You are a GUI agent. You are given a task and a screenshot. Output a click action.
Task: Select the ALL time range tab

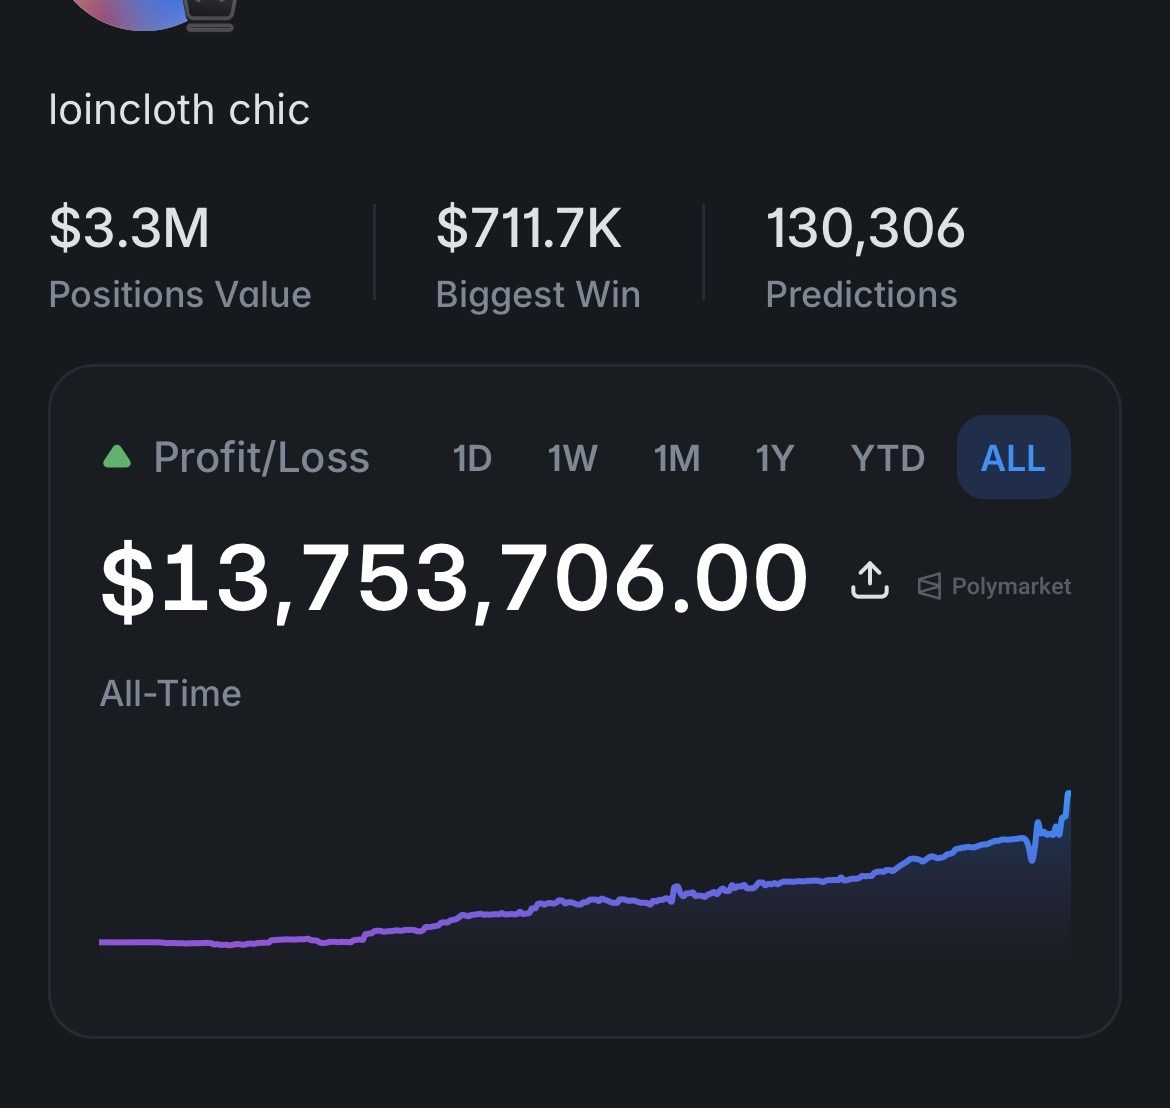pos(1013,457)
